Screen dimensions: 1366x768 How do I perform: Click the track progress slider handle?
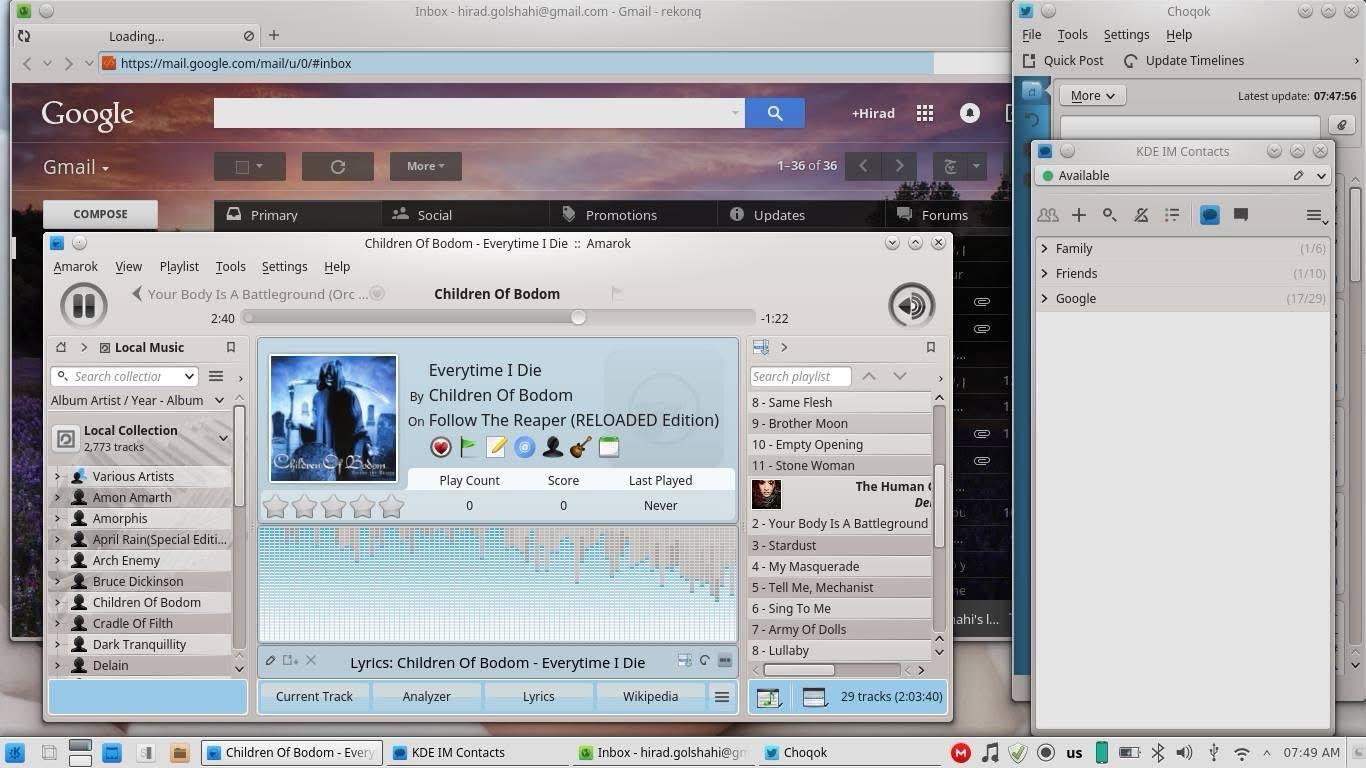pos(578,317)
